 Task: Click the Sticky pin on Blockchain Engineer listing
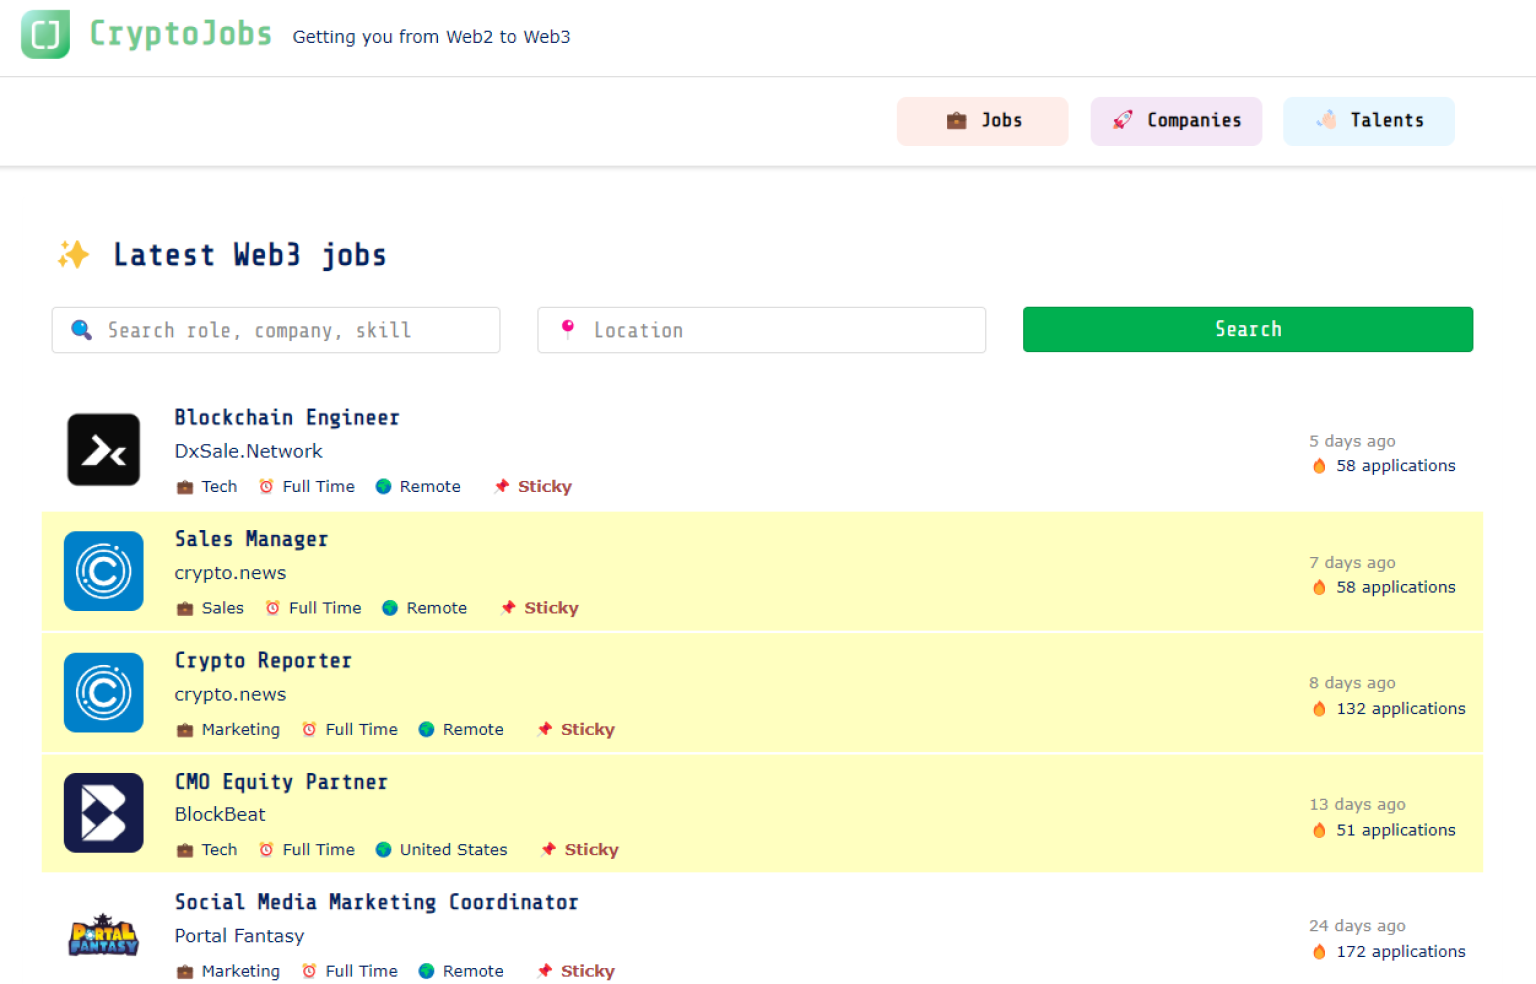(502, 486)
